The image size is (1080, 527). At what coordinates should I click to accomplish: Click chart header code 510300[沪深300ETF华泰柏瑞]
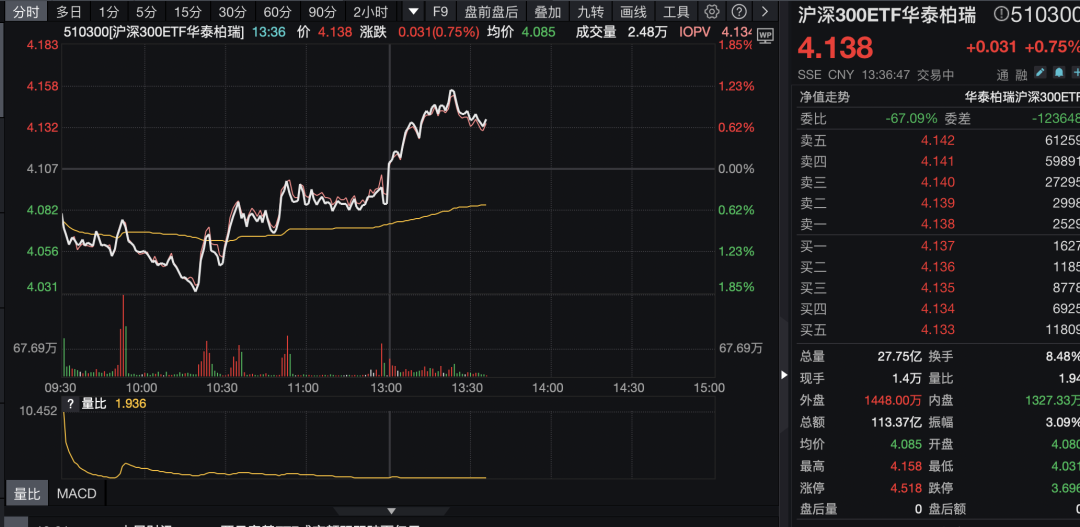[x=153, y=32]
